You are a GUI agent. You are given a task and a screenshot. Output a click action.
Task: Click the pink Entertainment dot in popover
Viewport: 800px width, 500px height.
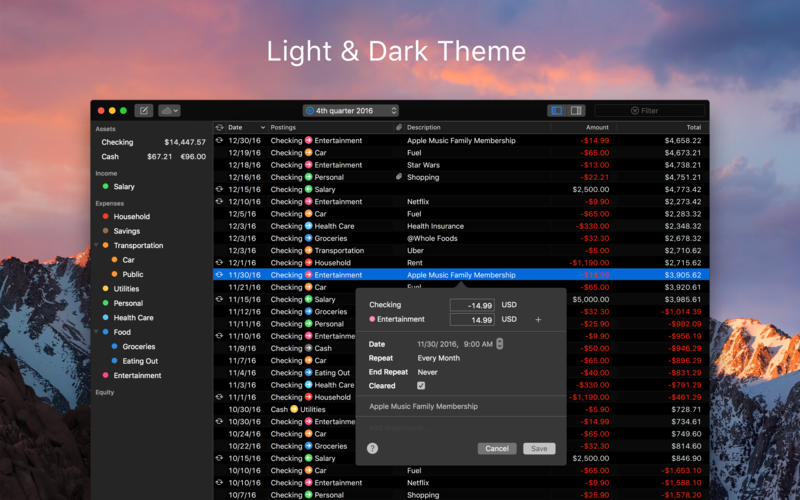pos(372,319)
